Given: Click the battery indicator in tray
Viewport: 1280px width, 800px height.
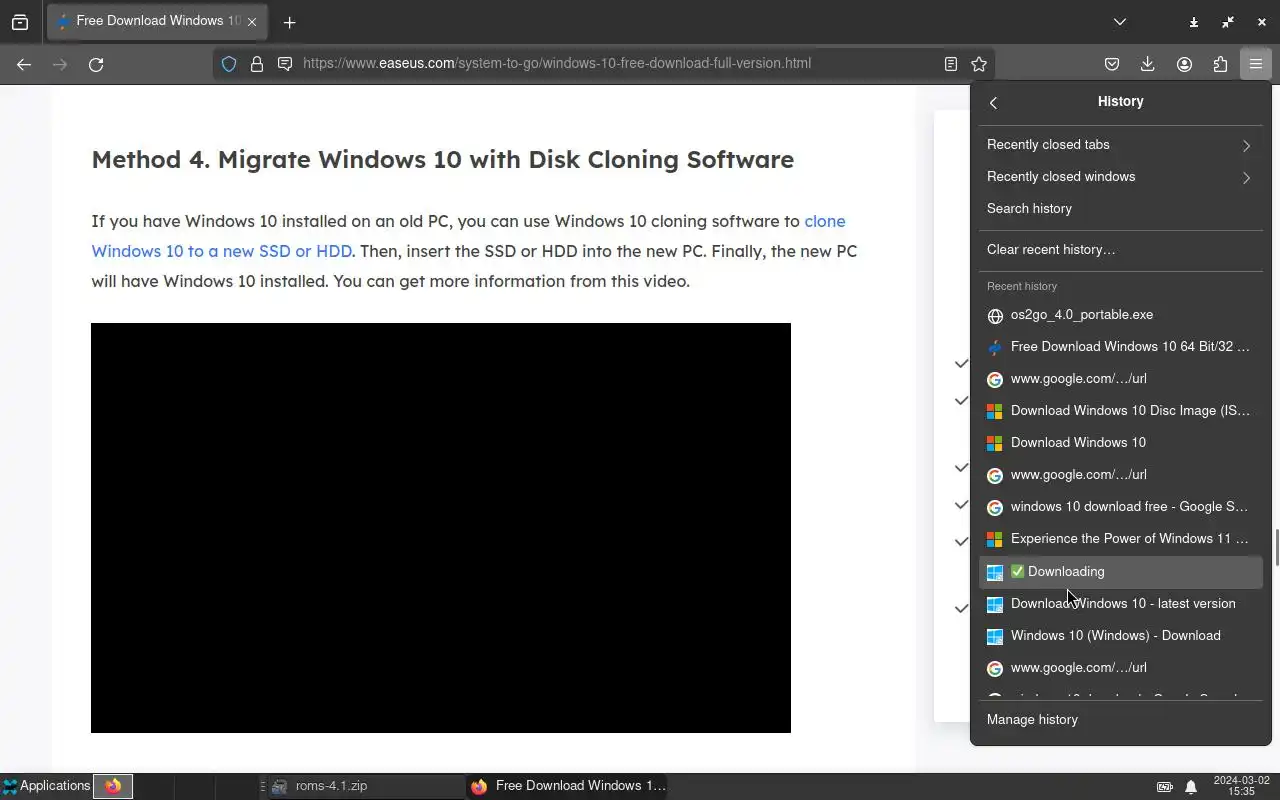Looking at the screenshot, I should [1165, 787].
